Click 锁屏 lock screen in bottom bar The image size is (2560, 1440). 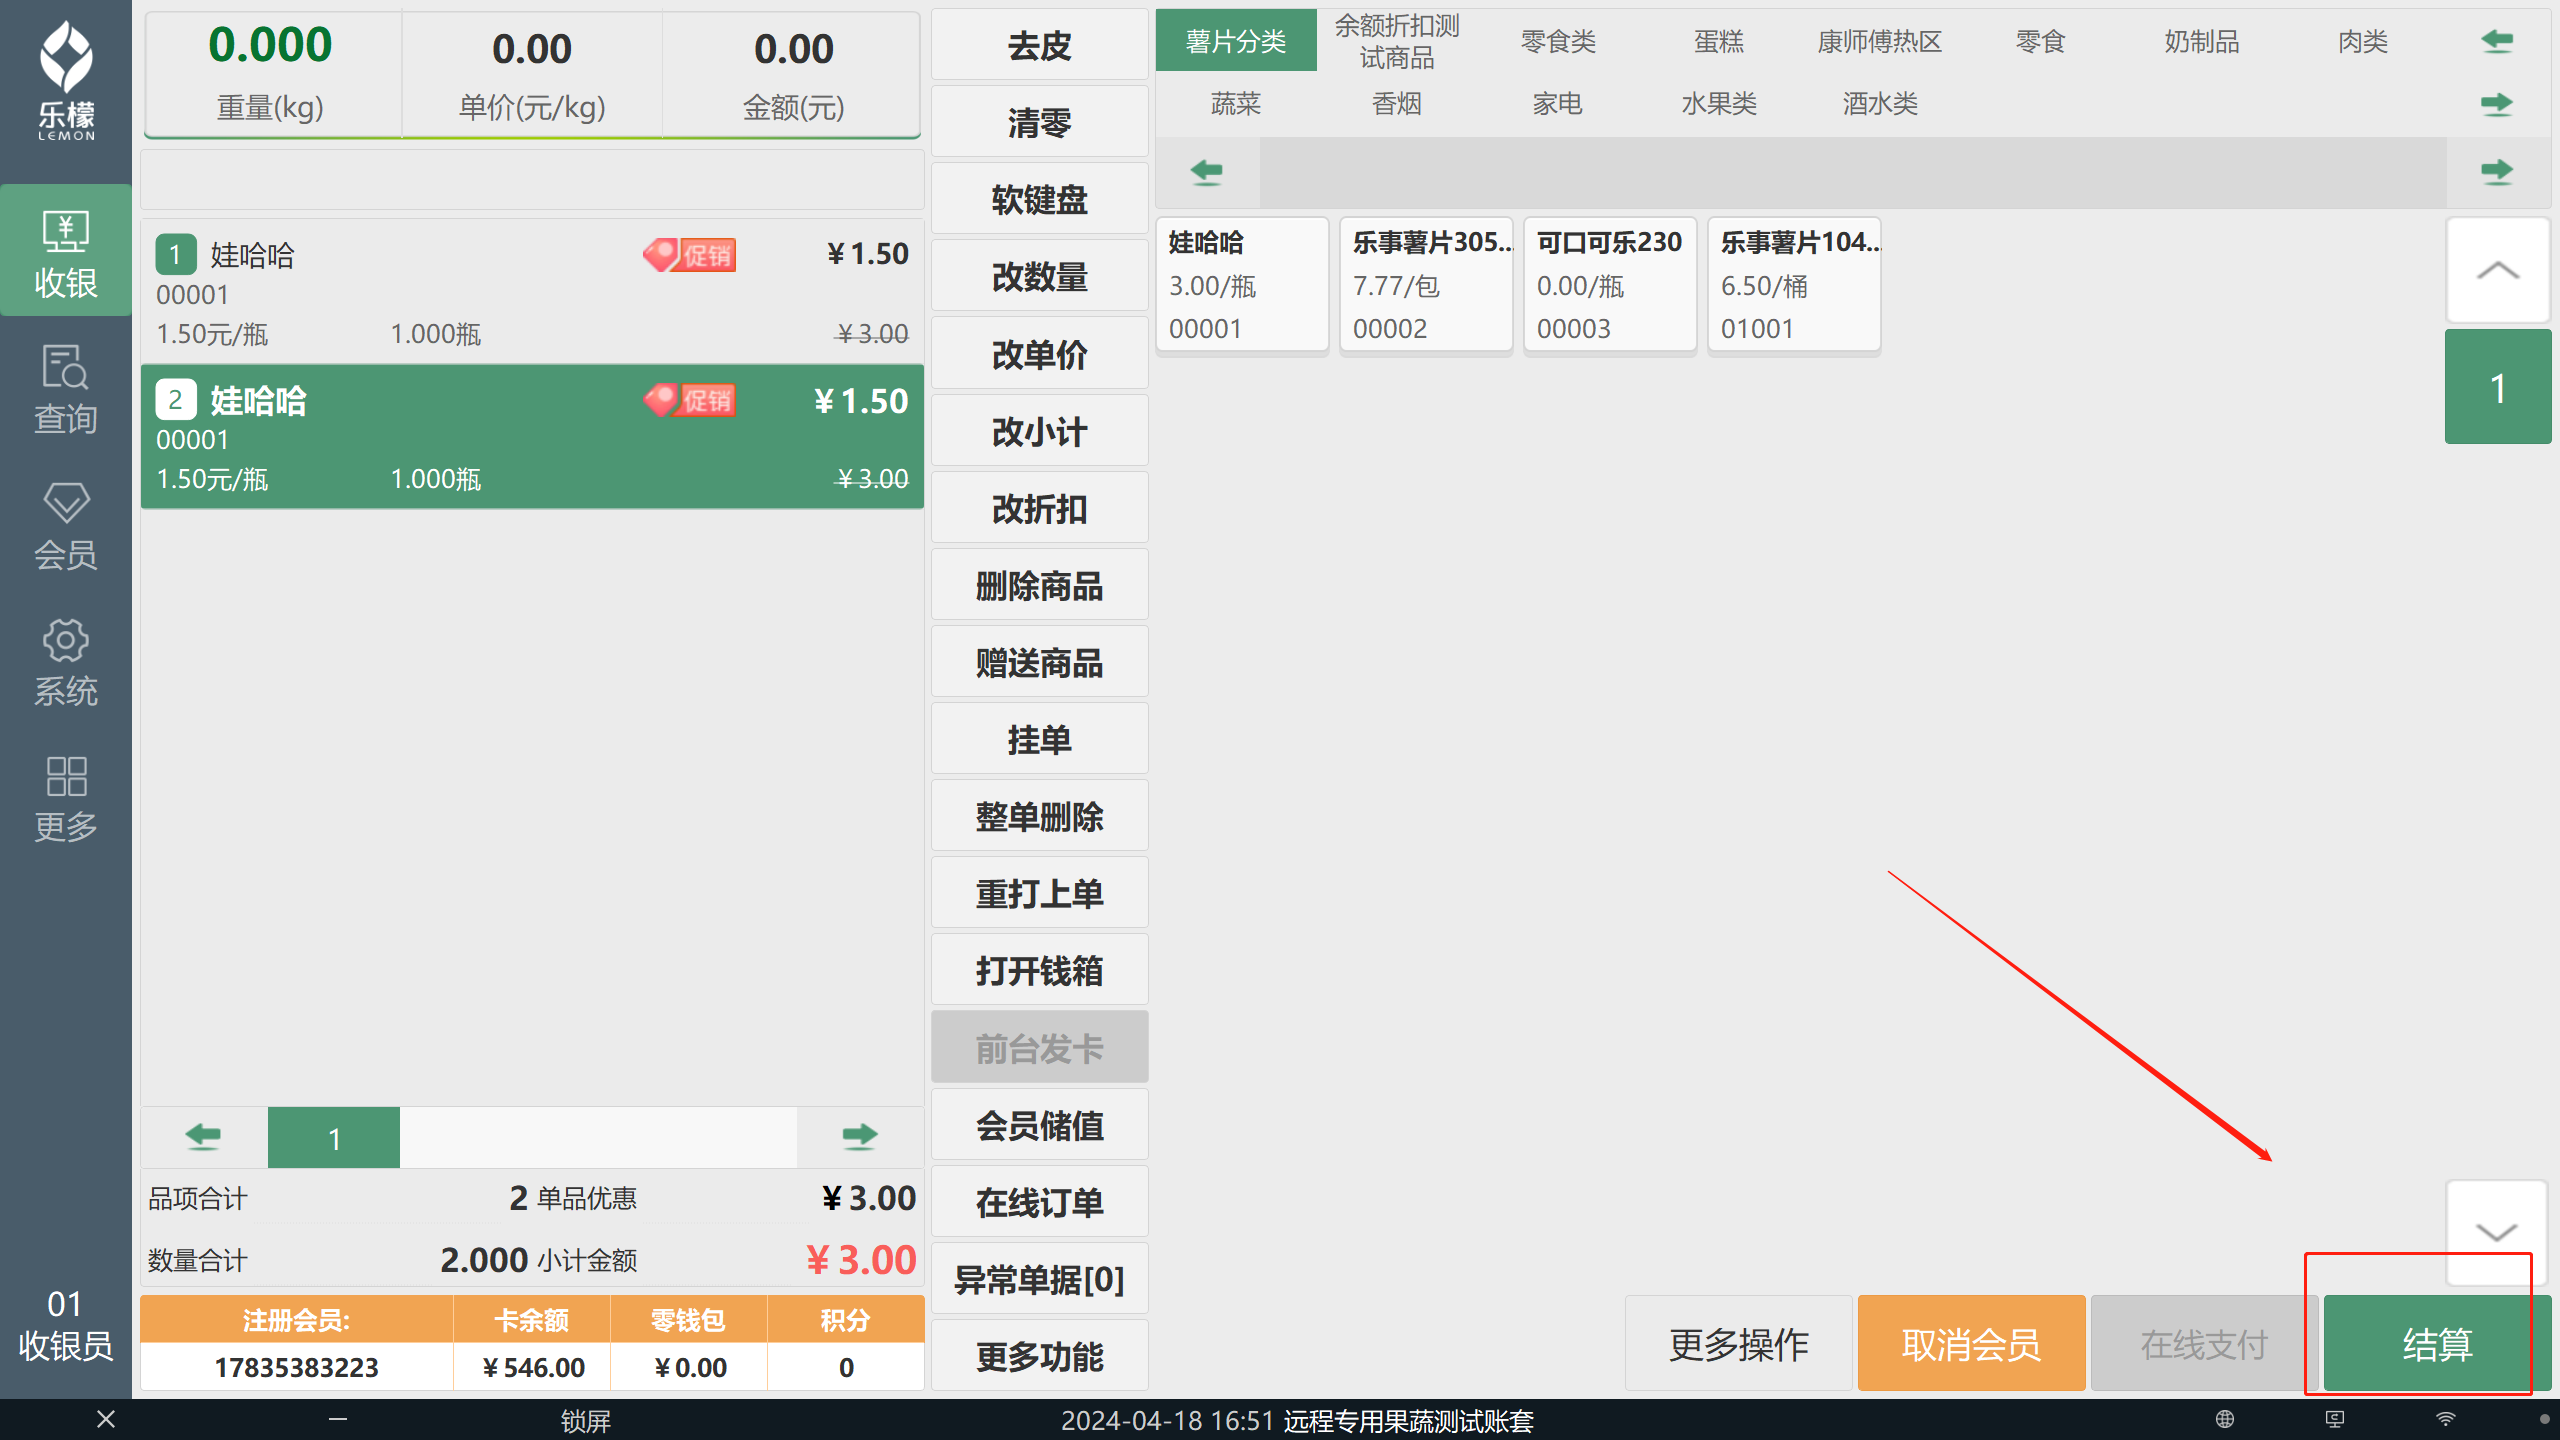585,1420
